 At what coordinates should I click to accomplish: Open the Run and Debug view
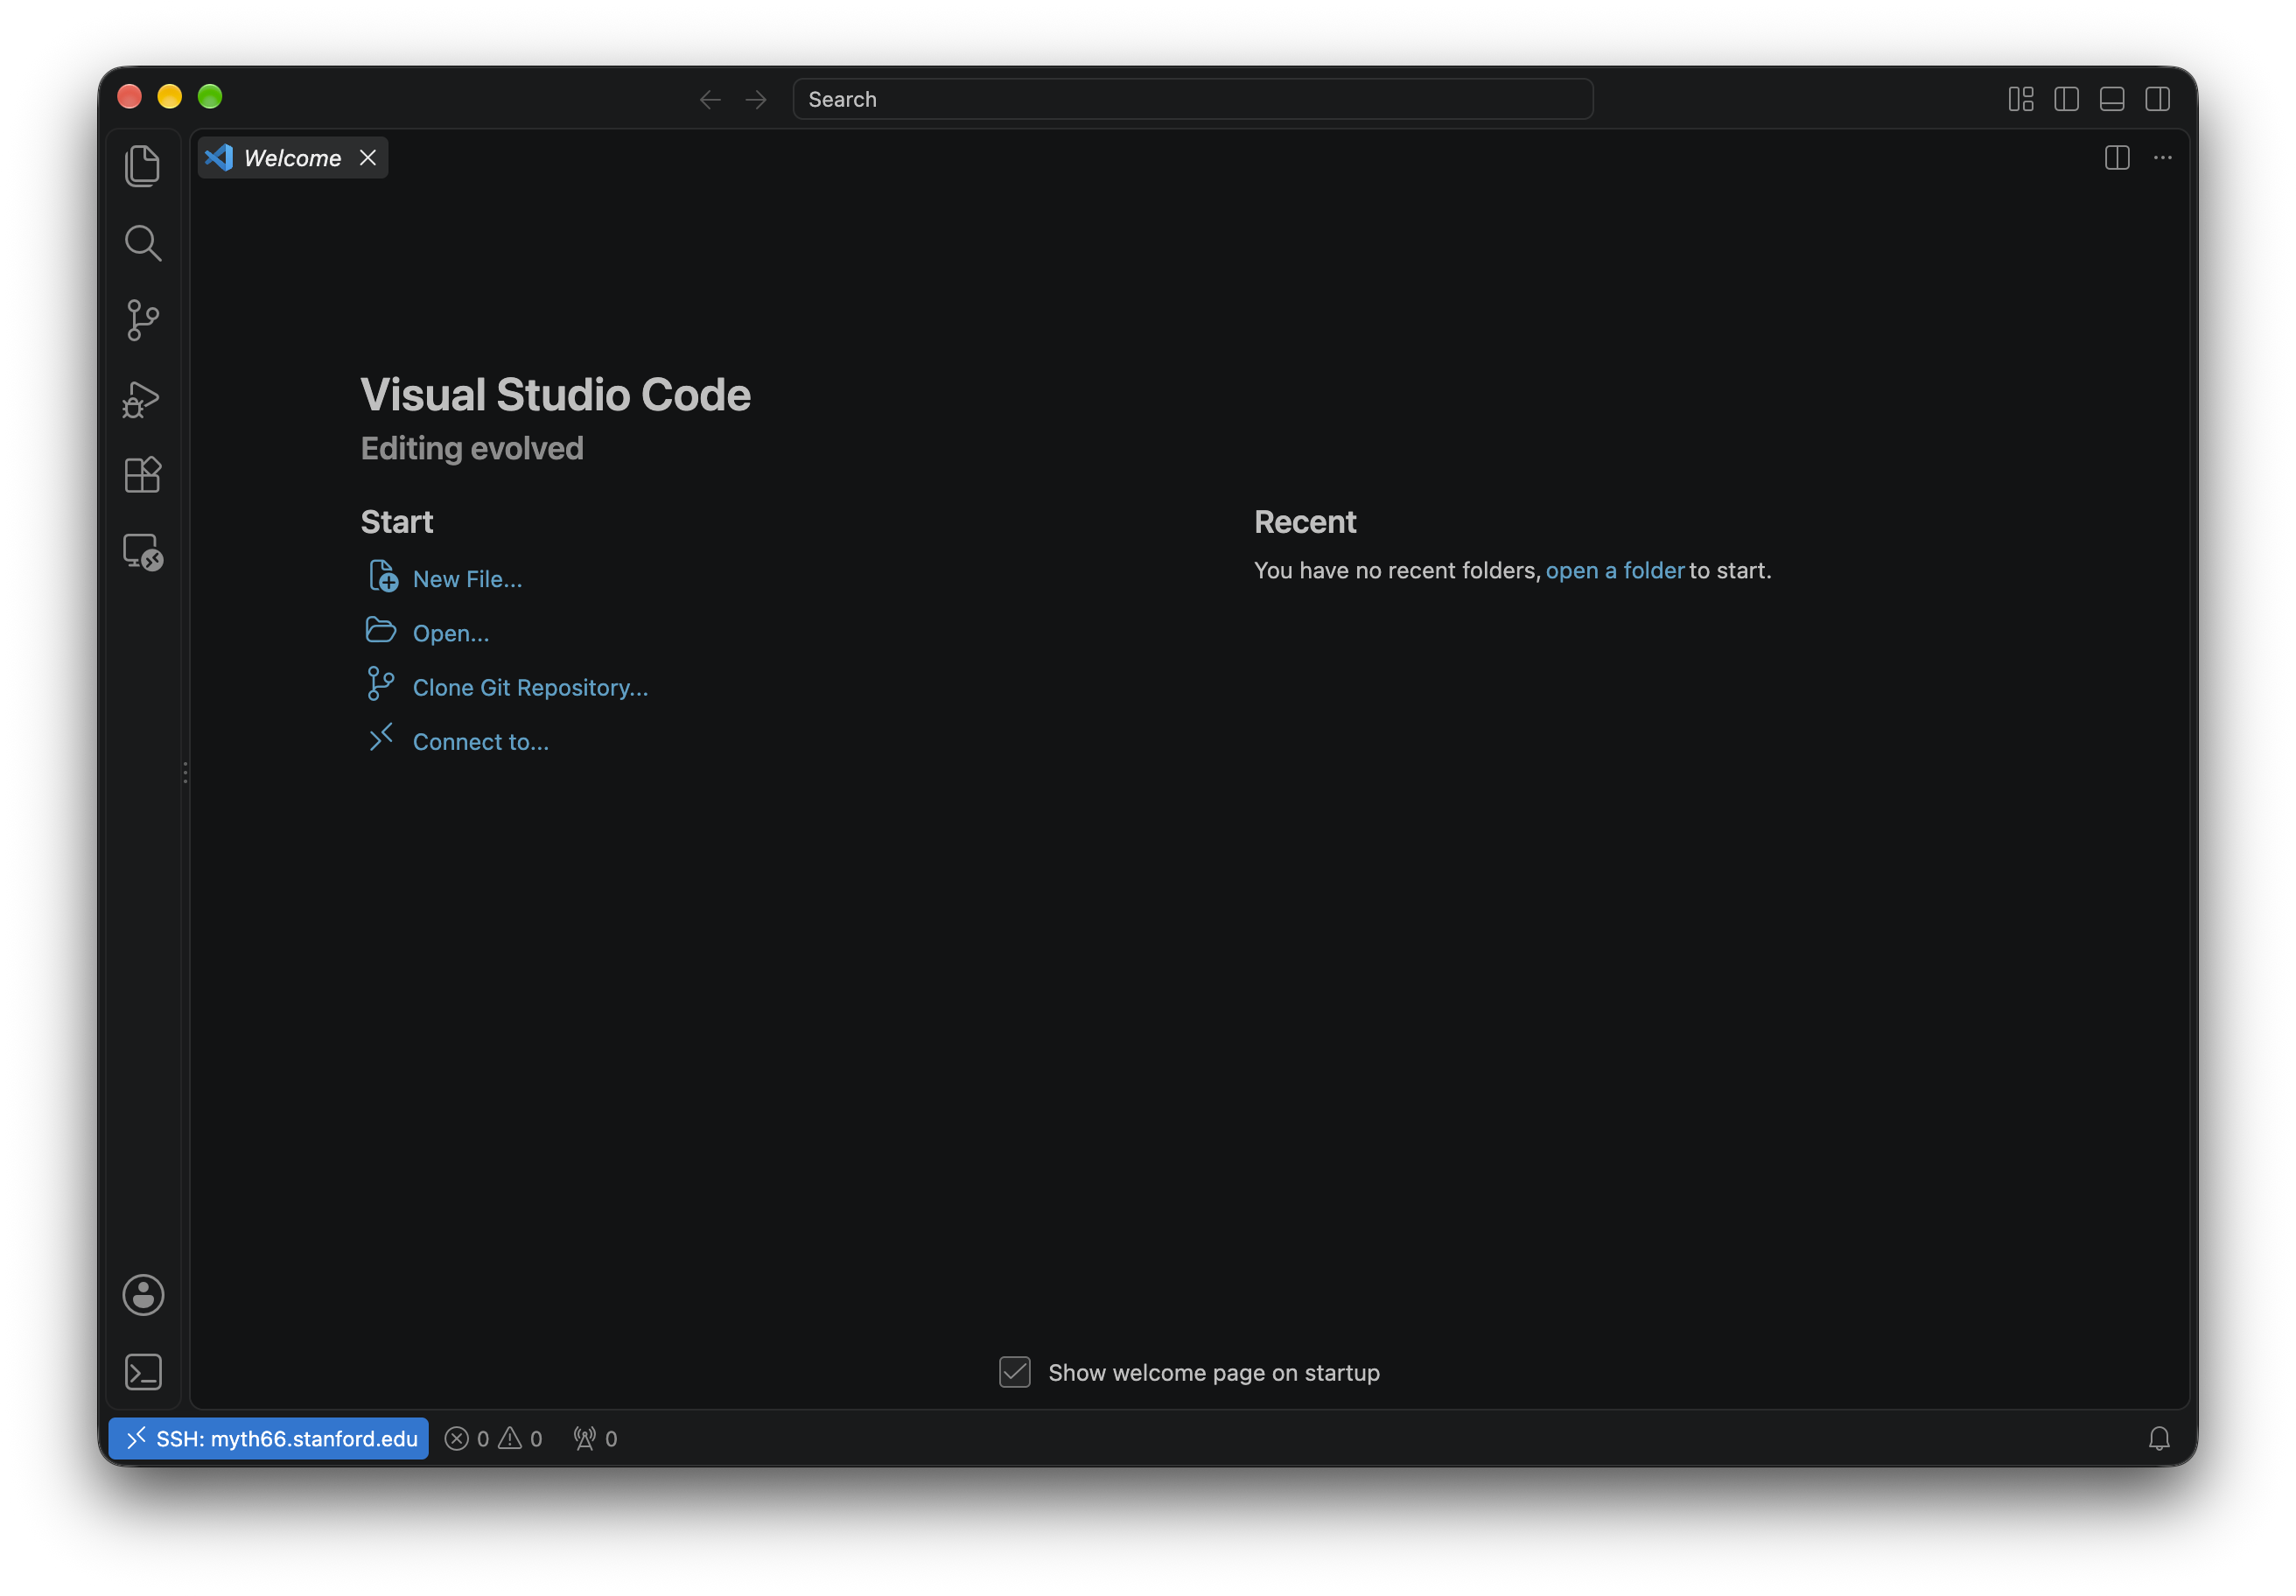coord(143,398)
